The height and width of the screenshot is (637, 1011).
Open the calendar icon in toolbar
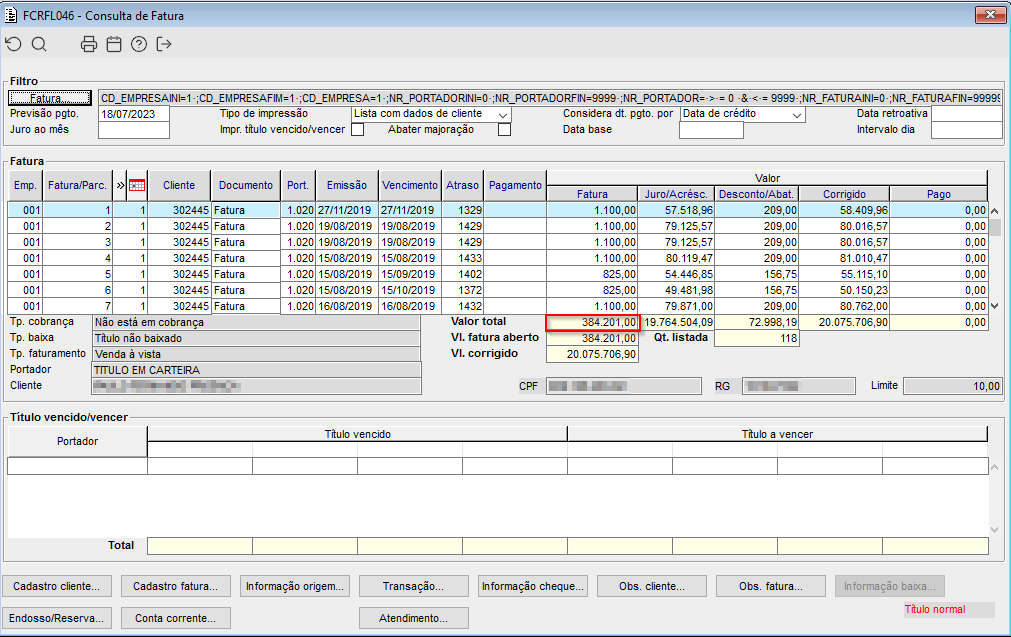coord(114,44)
